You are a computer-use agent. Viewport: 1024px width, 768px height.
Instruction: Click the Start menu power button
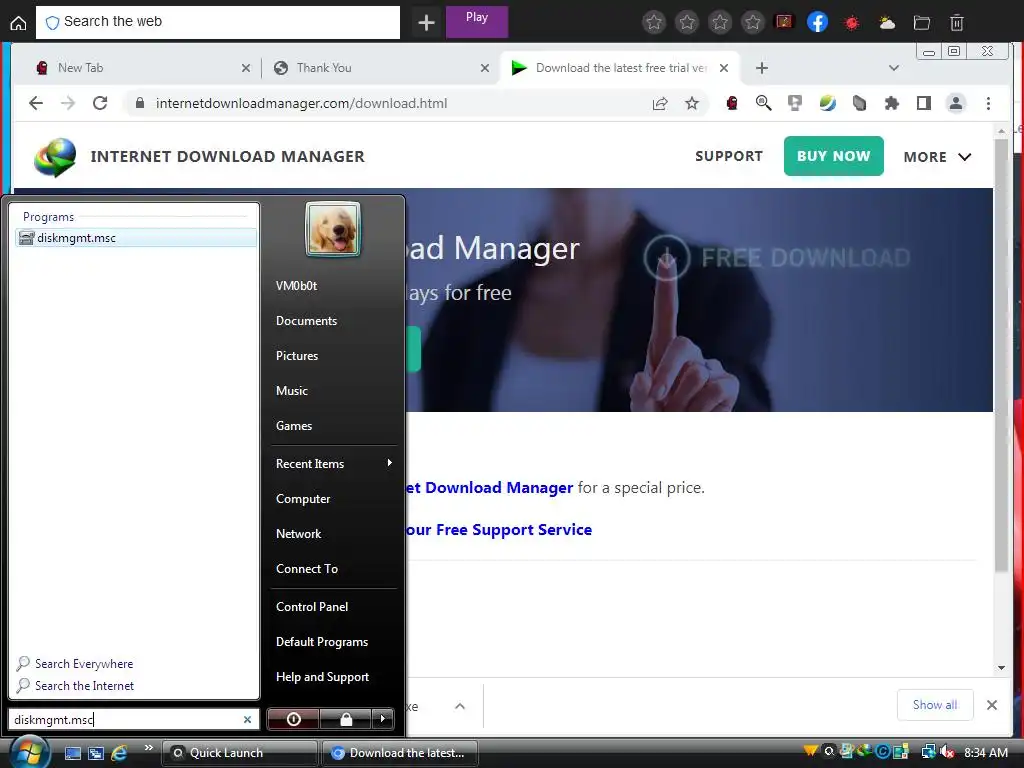pyautogui.click(x=293, y=719)
